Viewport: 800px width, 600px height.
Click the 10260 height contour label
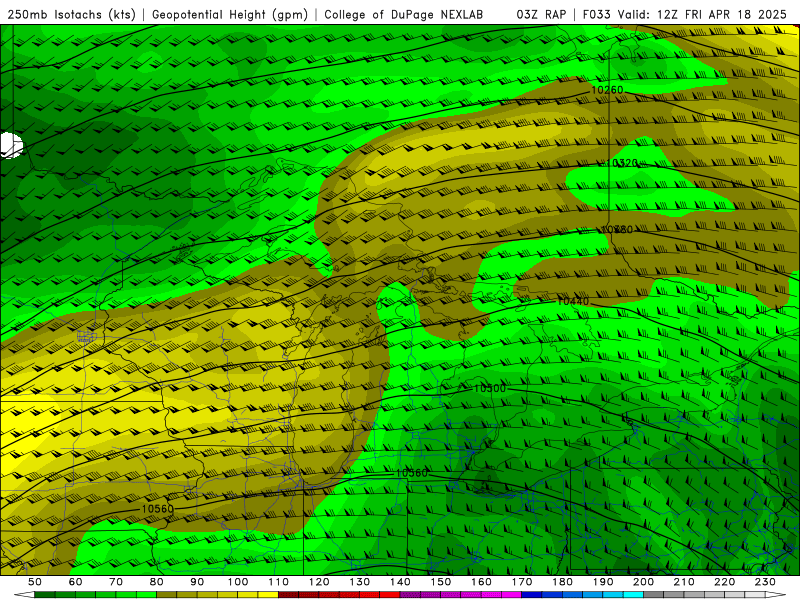tap(607, 90)
